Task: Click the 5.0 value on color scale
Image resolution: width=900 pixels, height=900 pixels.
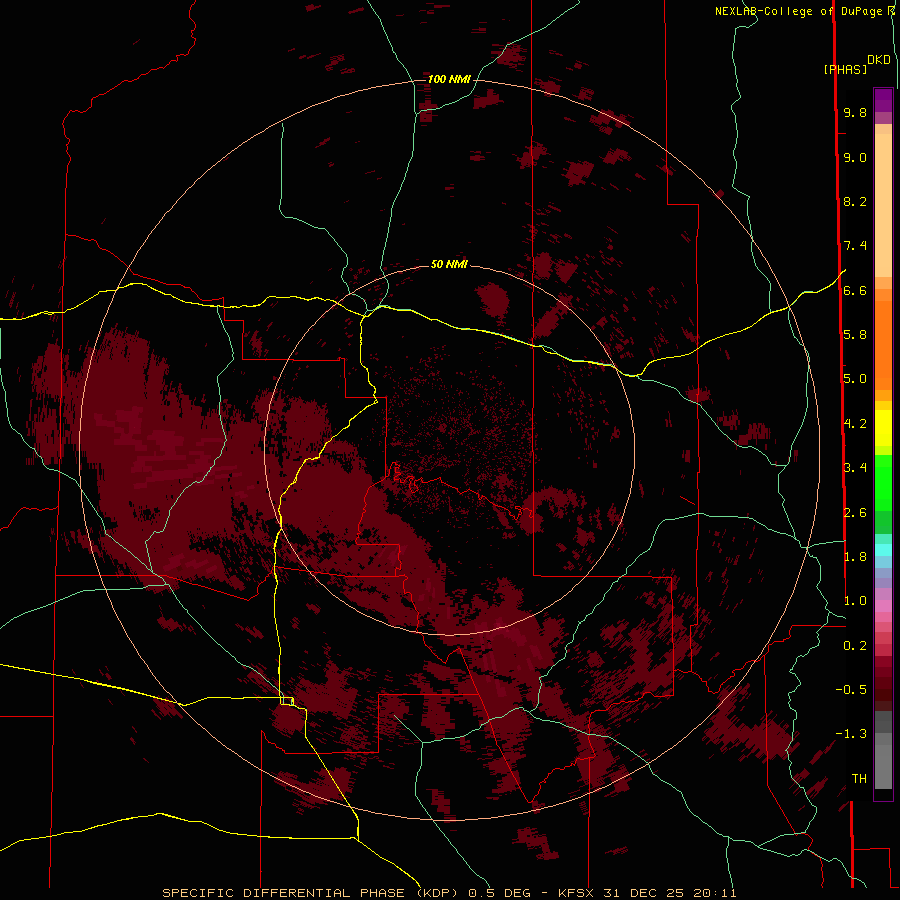Action: (x=855, y=379)
